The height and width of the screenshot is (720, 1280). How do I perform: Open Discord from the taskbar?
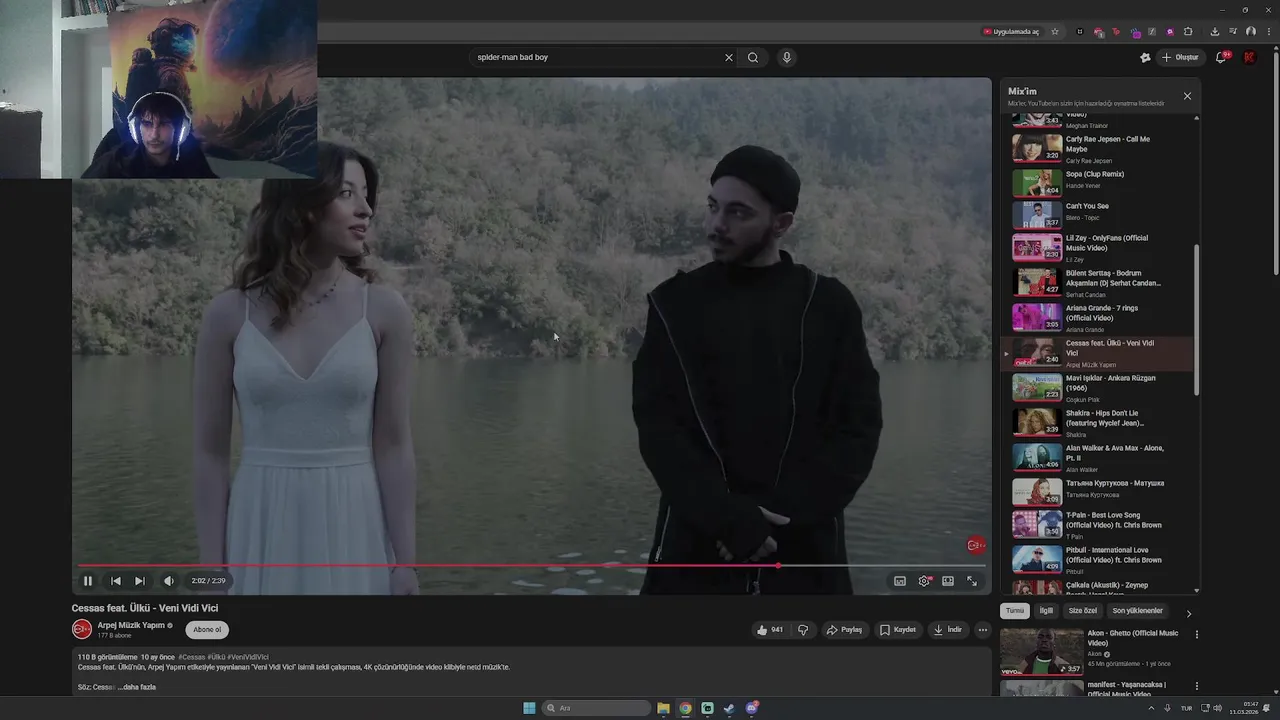[752, 708]
